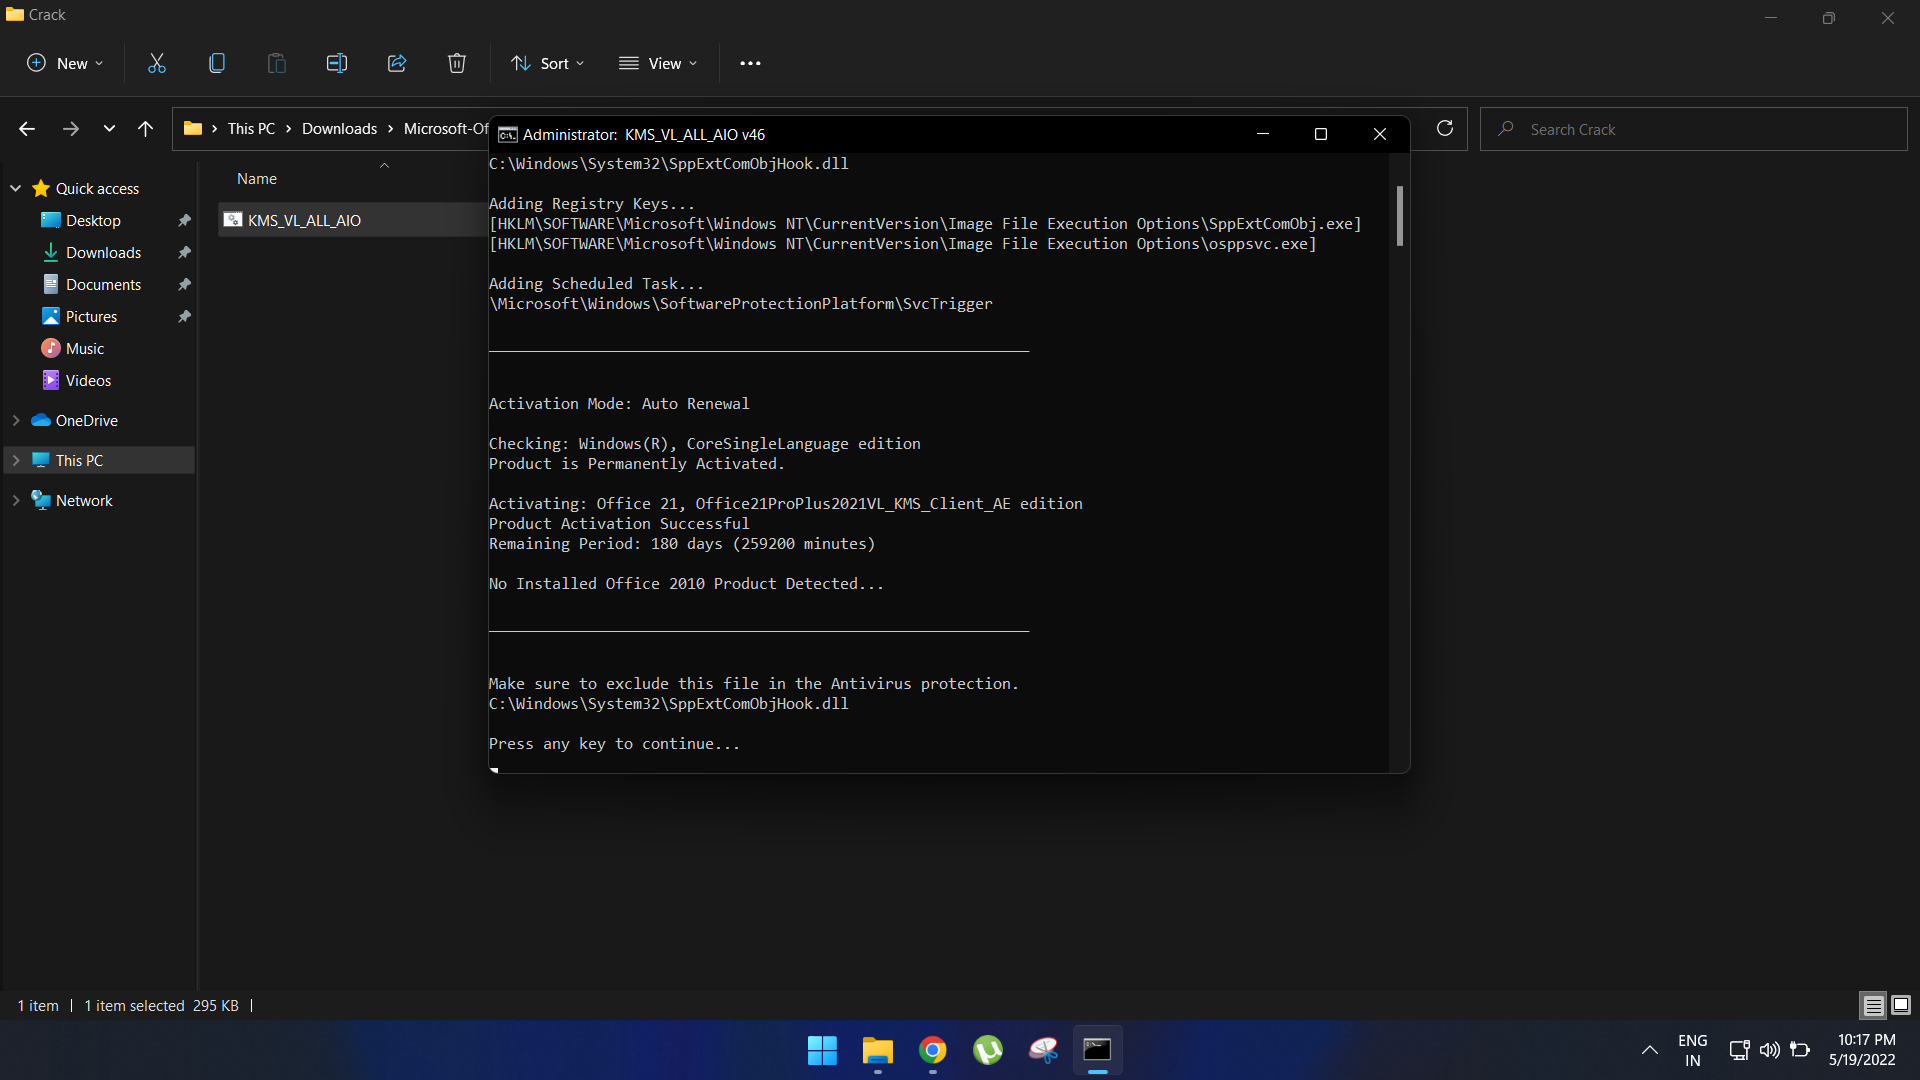This screenshot has height=1080, width=1920.
Task: Collapse the Quick access tree node
Action: pos(16,188)
